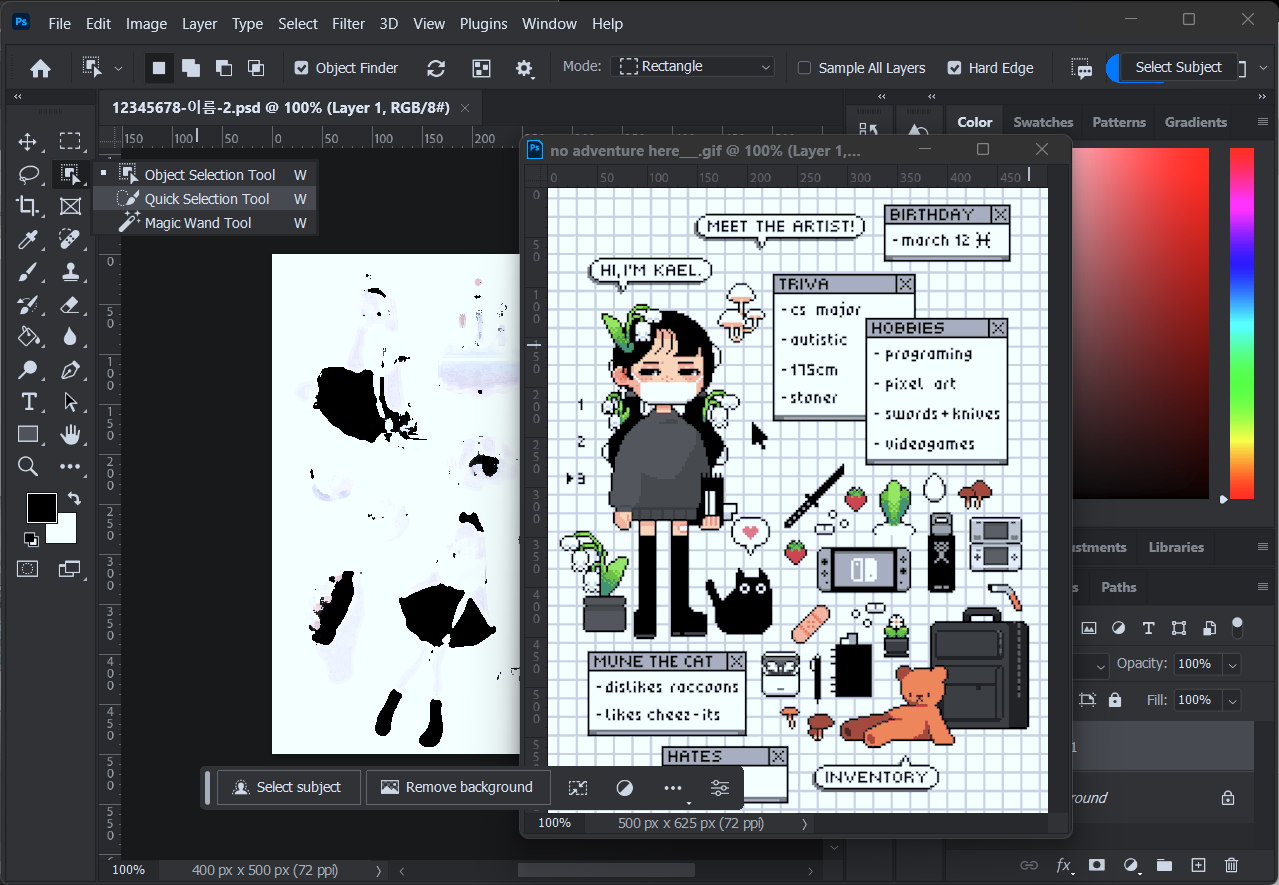
Task: Choose Quick Selection Tool from flyout
Action: coord(206,199)
